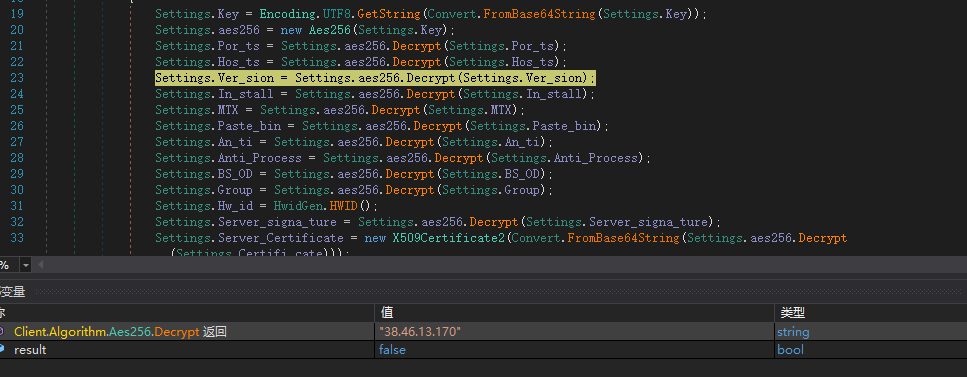The image size is (967, 377).
Task: Click Settings.BS_OD code on line 29
Action: tap(354, 174)
